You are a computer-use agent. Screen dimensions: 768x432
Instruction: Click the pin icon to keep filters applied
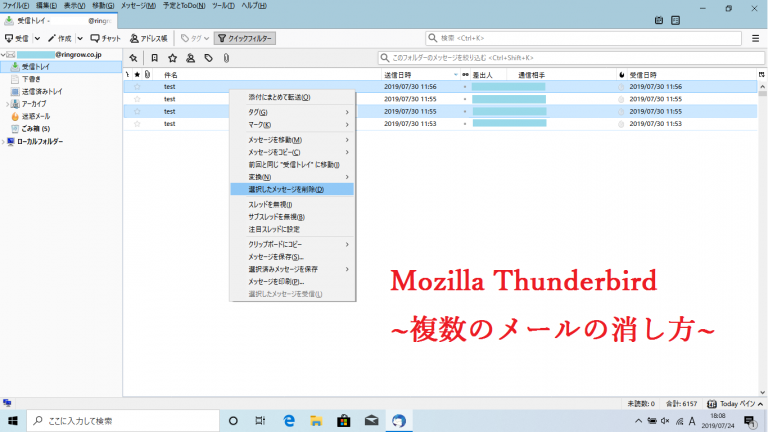[x=133, y=58]
